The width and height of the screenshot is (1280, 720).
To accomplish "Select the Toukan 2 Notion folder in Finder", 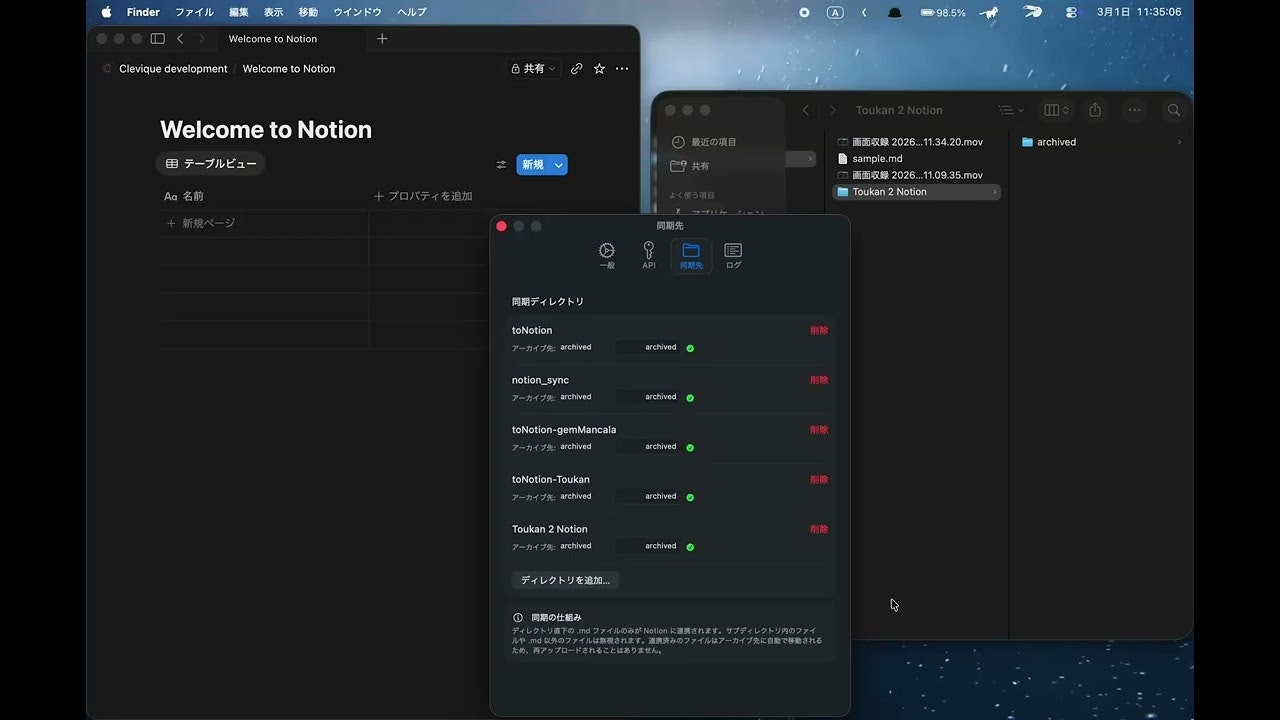I will click(917, 192).
